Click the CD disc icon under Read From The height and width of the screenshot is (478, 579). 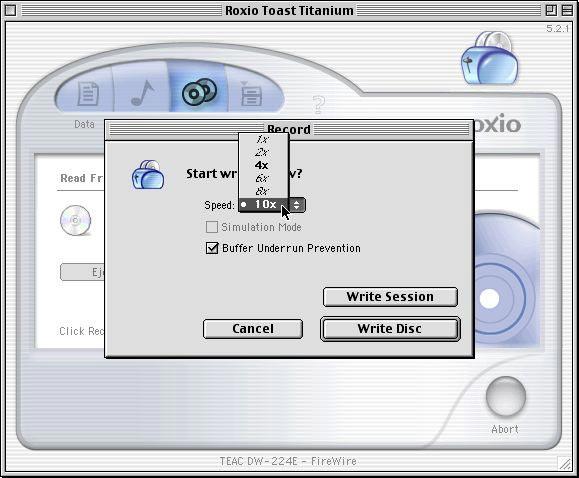click(76, 221)
